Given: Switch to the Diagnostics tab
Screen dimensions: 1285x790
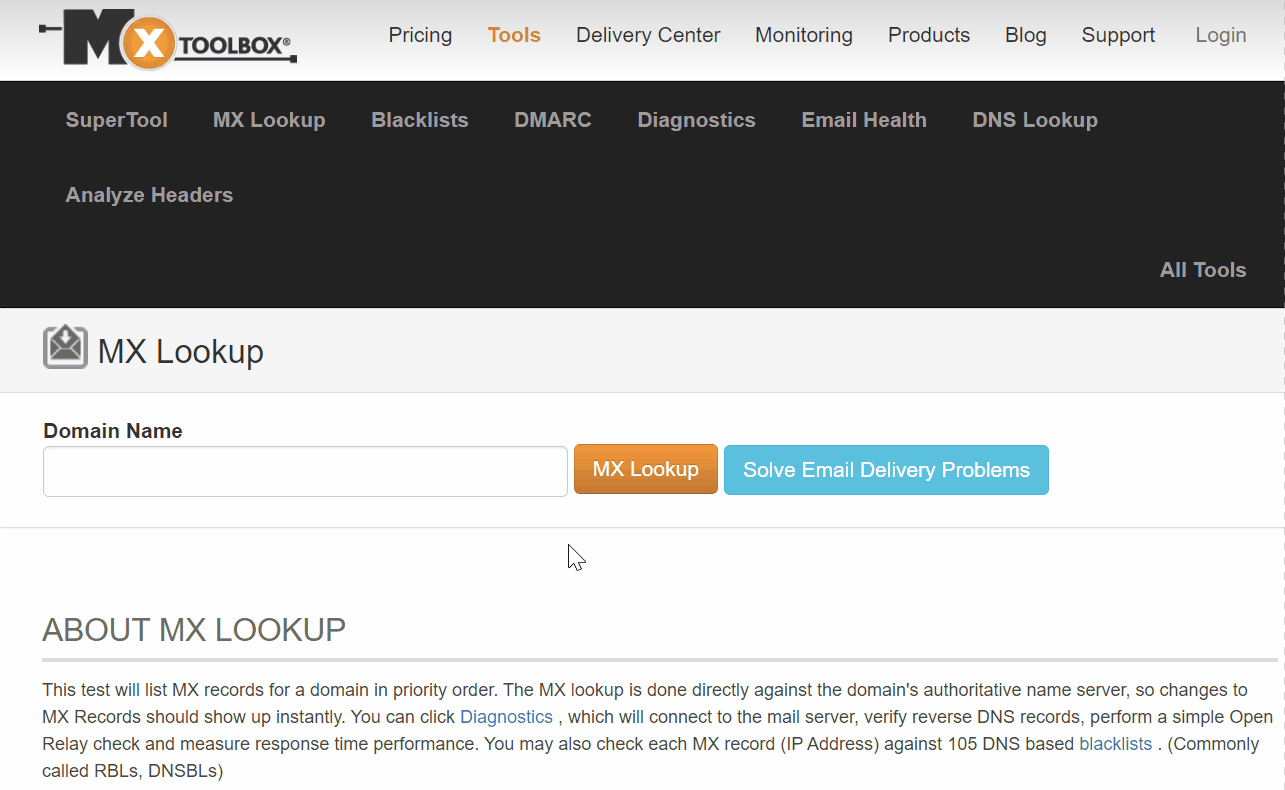Looking at the screenshot, I should click(697, 120).
